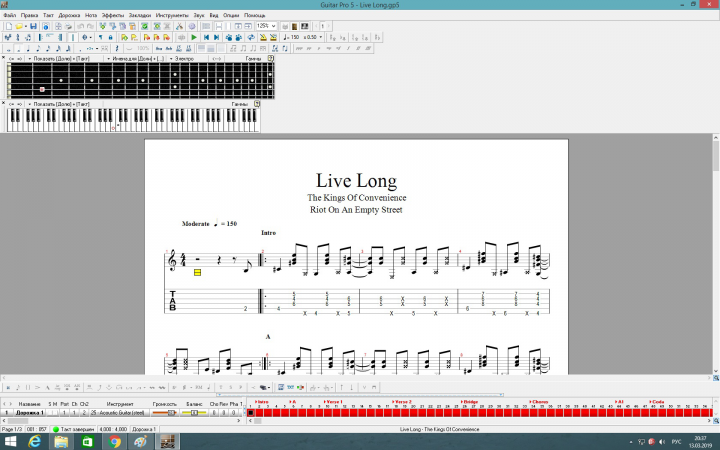This screenshot has width=720, height=450.
Task: Click the rest symbol icon in note toolbar
Action: point(117,48)
